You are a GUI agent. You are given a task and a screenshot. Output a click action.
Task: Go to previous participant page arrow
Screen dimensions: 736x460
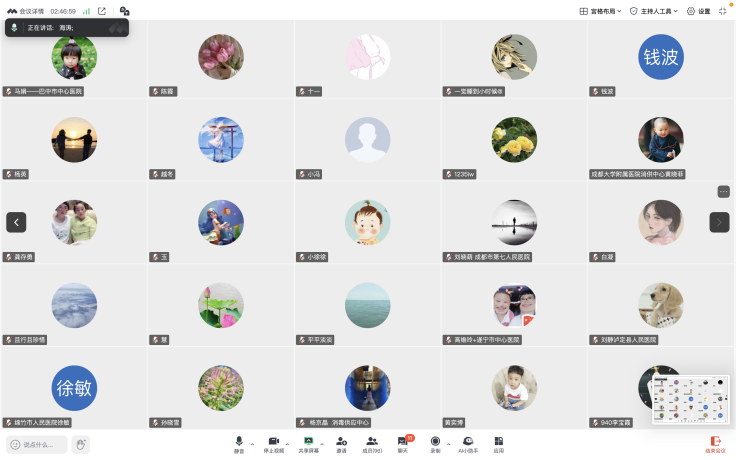pos(16,222)
